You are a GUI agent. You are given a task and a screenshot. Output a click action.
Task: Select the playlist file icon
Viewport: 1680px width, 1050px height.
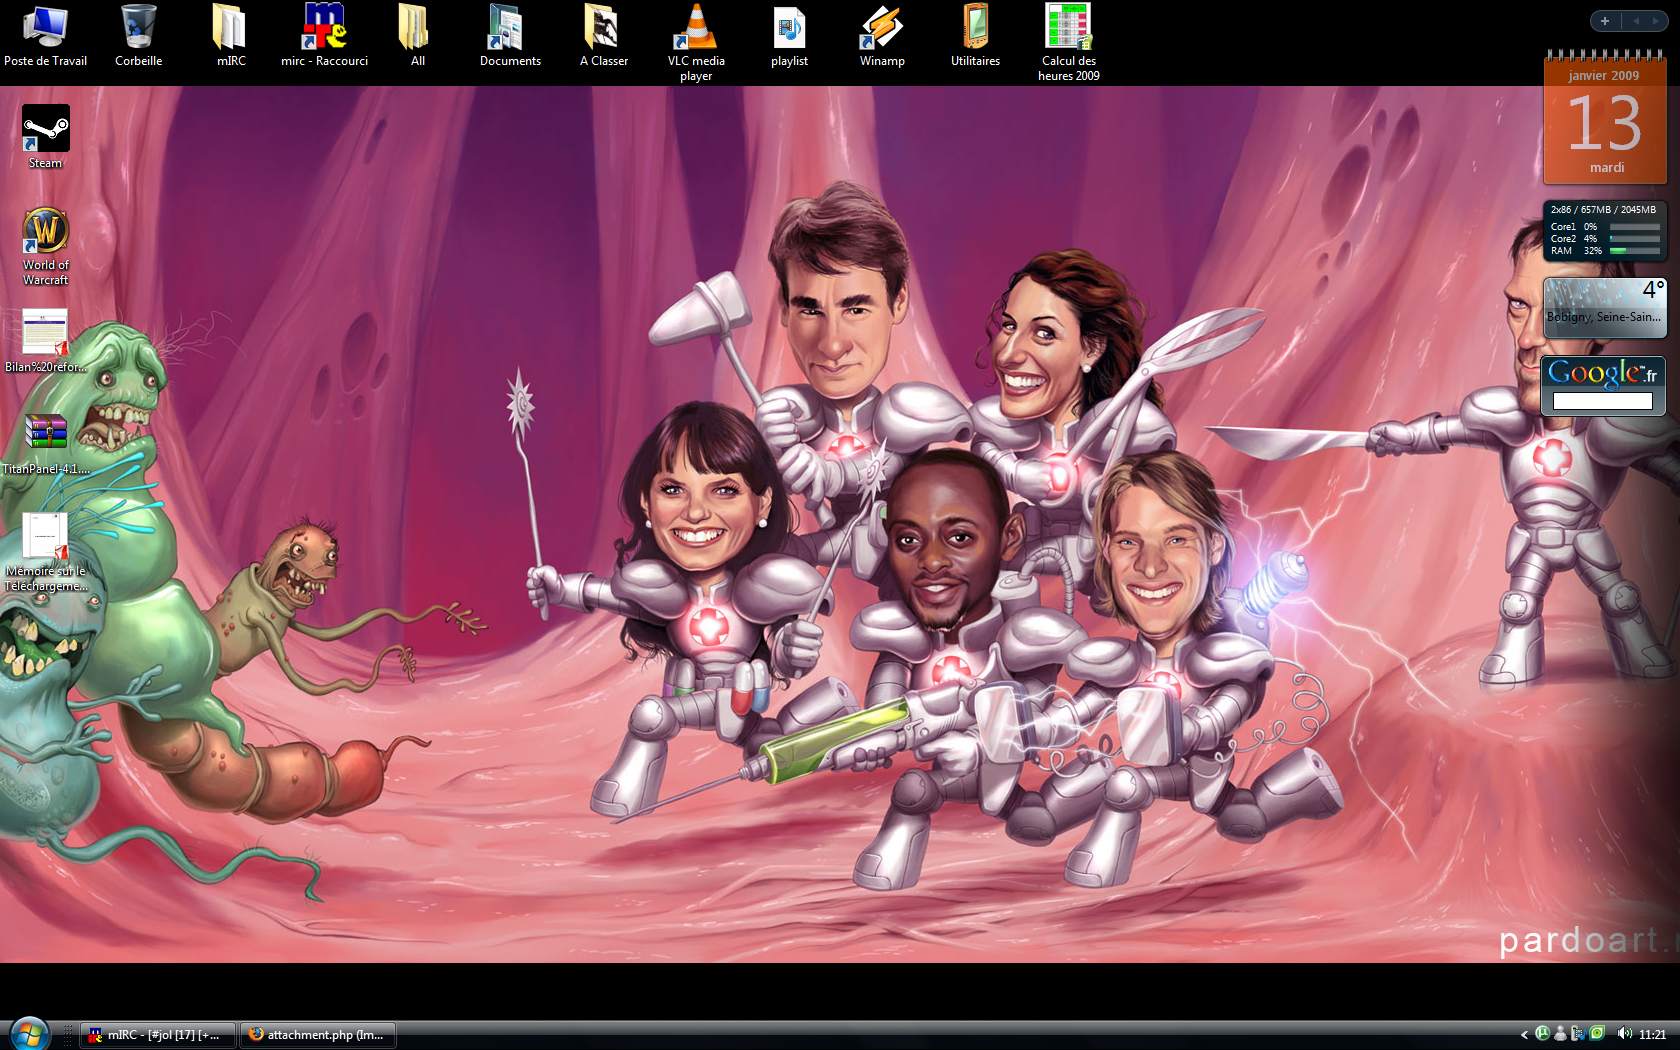[x=789, y=35]
